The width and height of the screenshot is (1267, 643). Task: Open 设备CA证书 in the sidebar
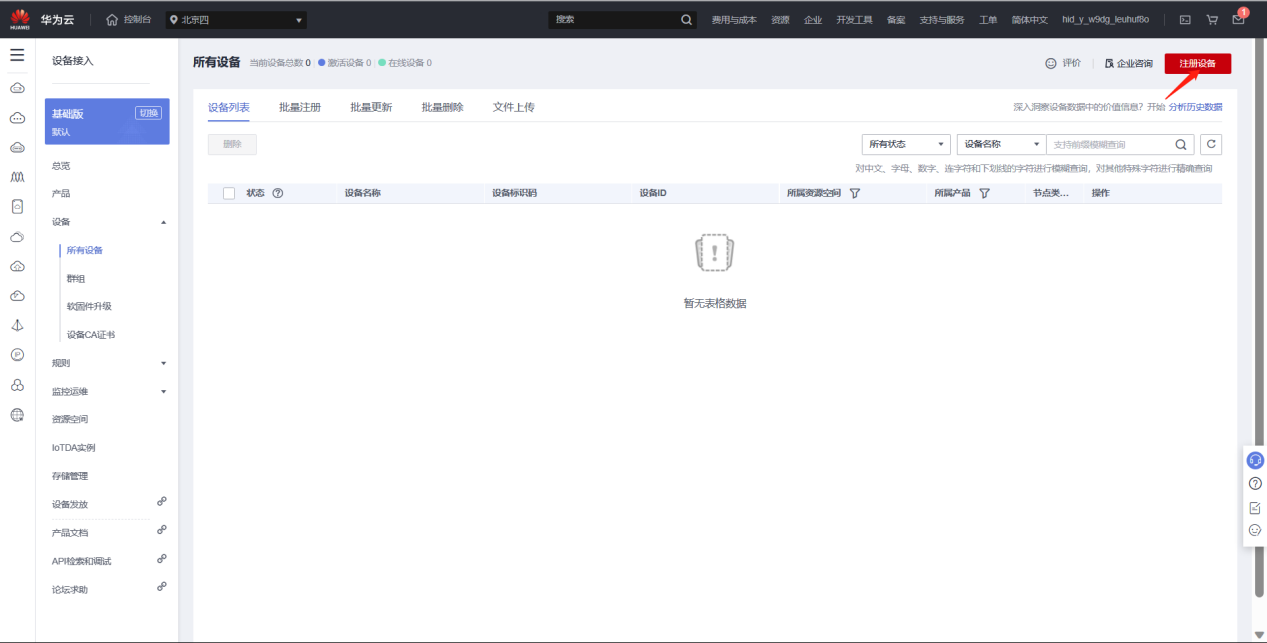(91, 335)
